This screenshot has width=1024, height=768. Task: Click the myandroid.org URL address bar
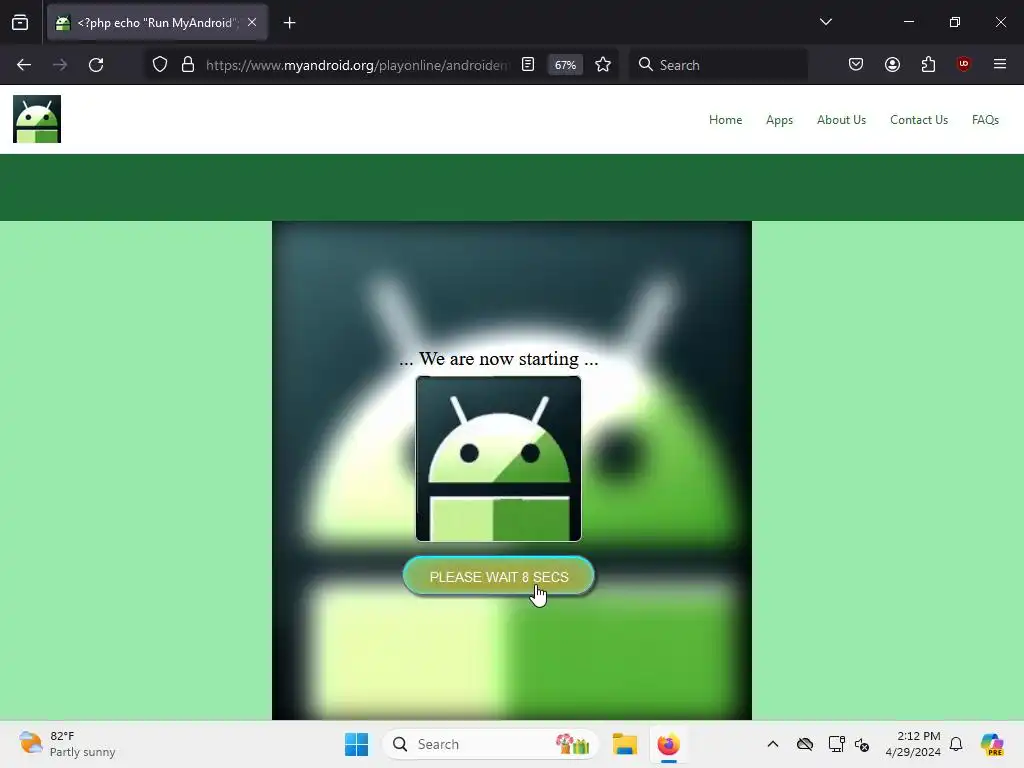(357, 65)
